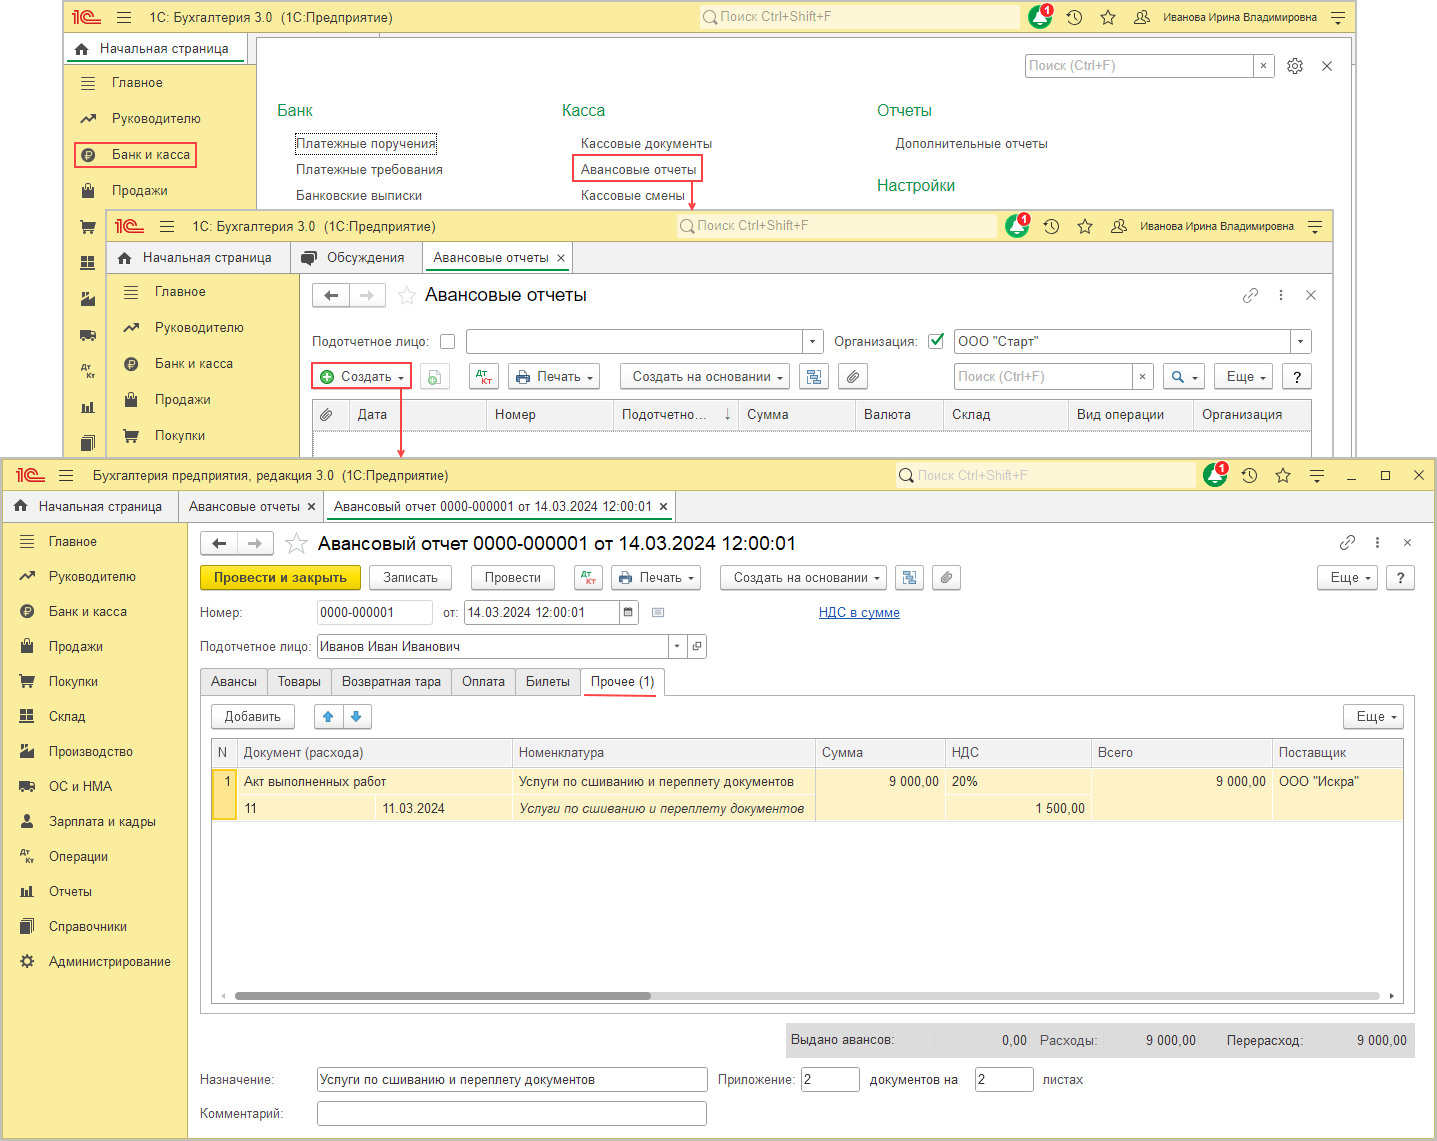Click the Дт/Кт icon in the Авансовые отчеты list toolbar
Image resolution: width=1437 pixels, height=1141 pixels.
(x=484, y=377)
